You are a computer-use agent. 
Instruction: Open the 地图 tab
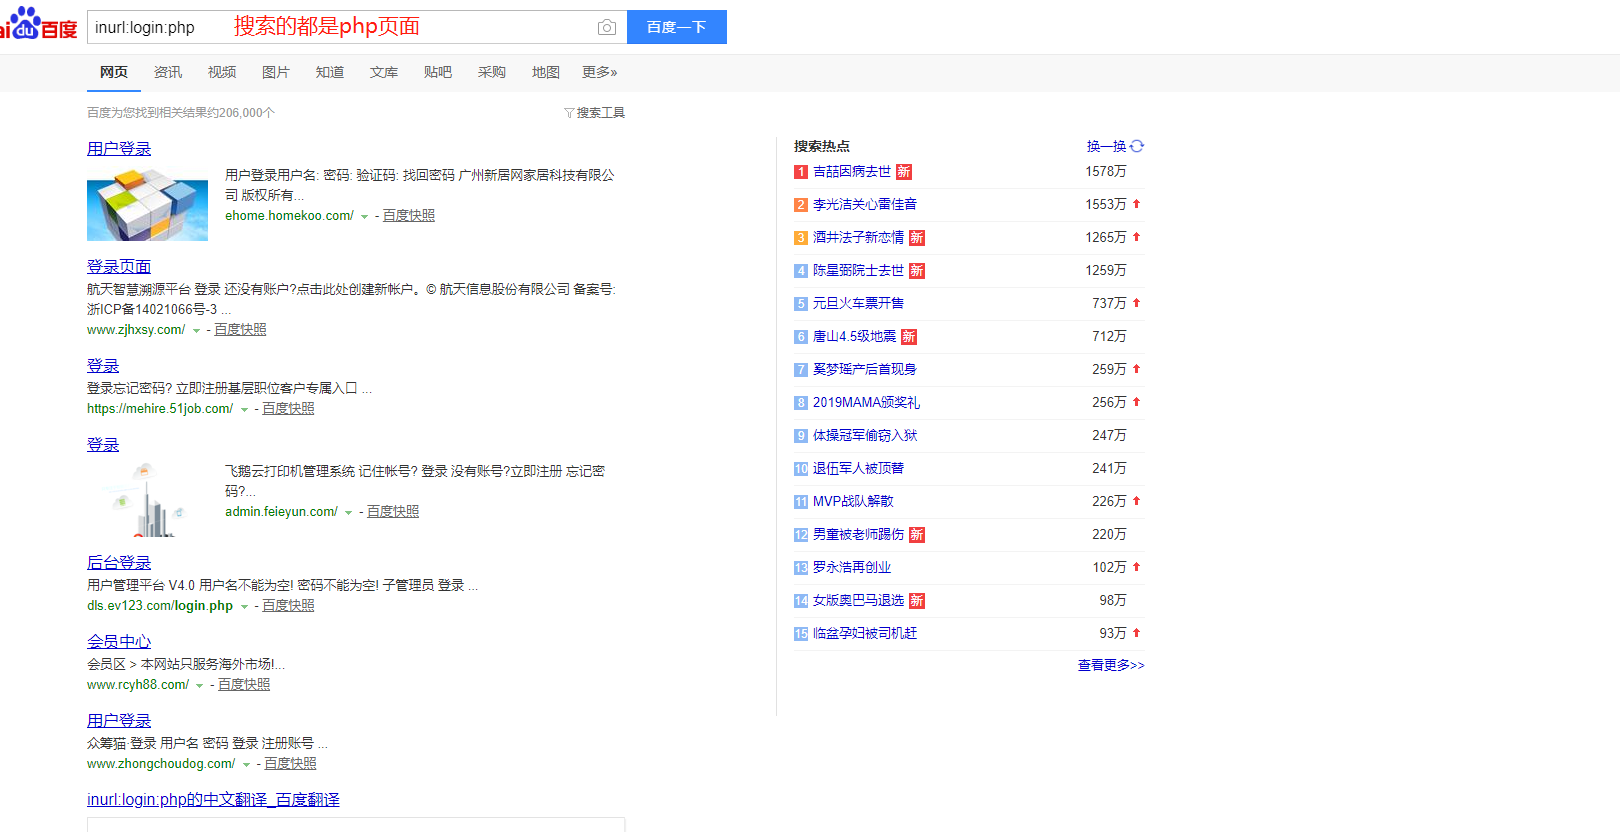pos(546,72)
